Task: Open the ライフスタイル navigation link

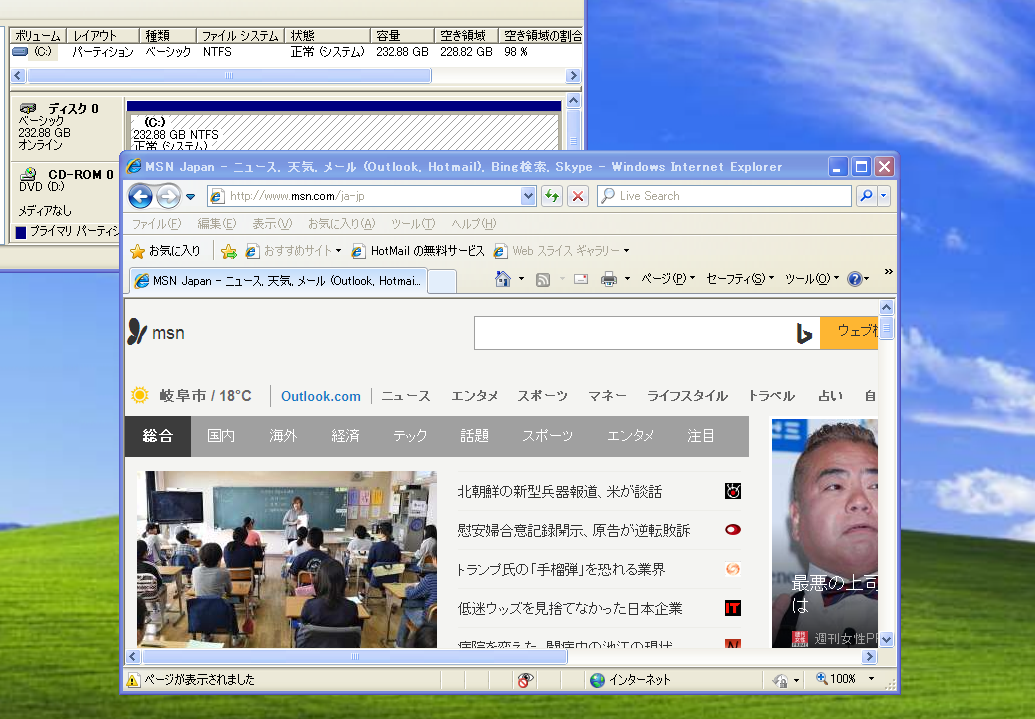Action: click(x=687, y=396)
